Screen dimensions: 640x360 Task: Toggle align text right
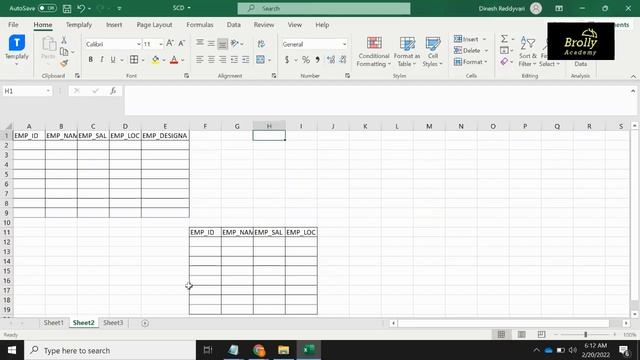tap(222, 60)
